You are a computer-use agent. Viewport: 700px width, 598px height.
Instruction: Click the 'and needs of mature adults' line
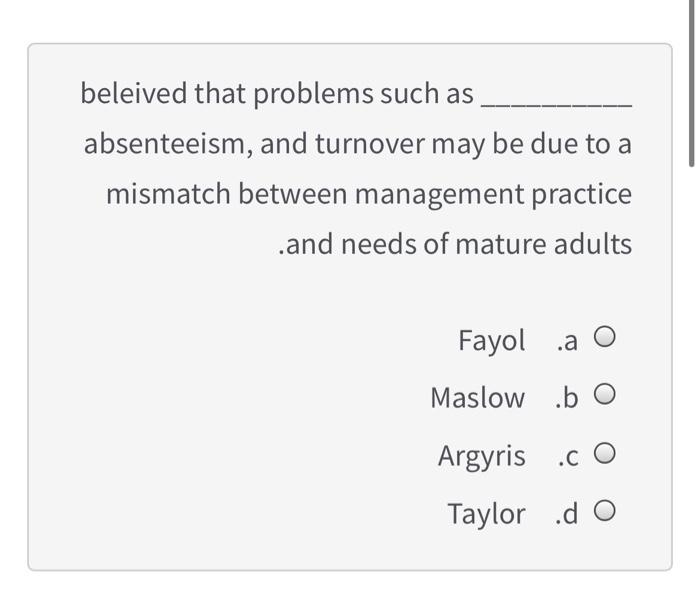click(x=455, y=243)
